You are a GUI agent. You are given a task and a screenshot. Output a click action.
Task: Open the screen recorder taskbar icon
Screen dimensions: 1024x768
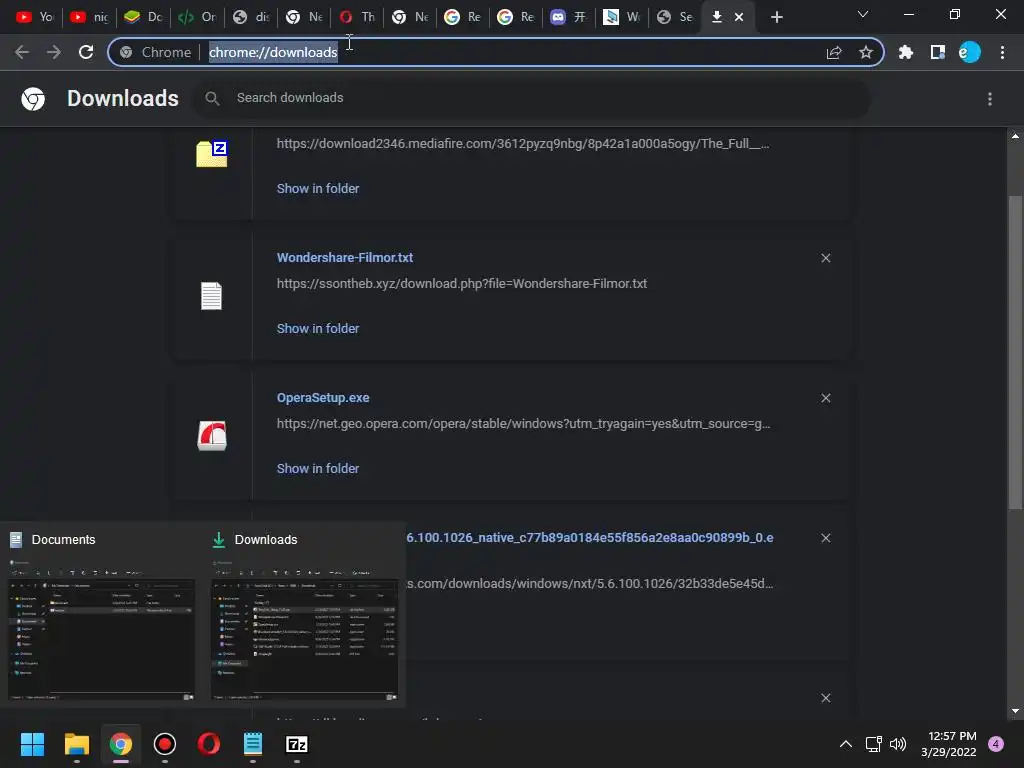[x=165, y=744]
